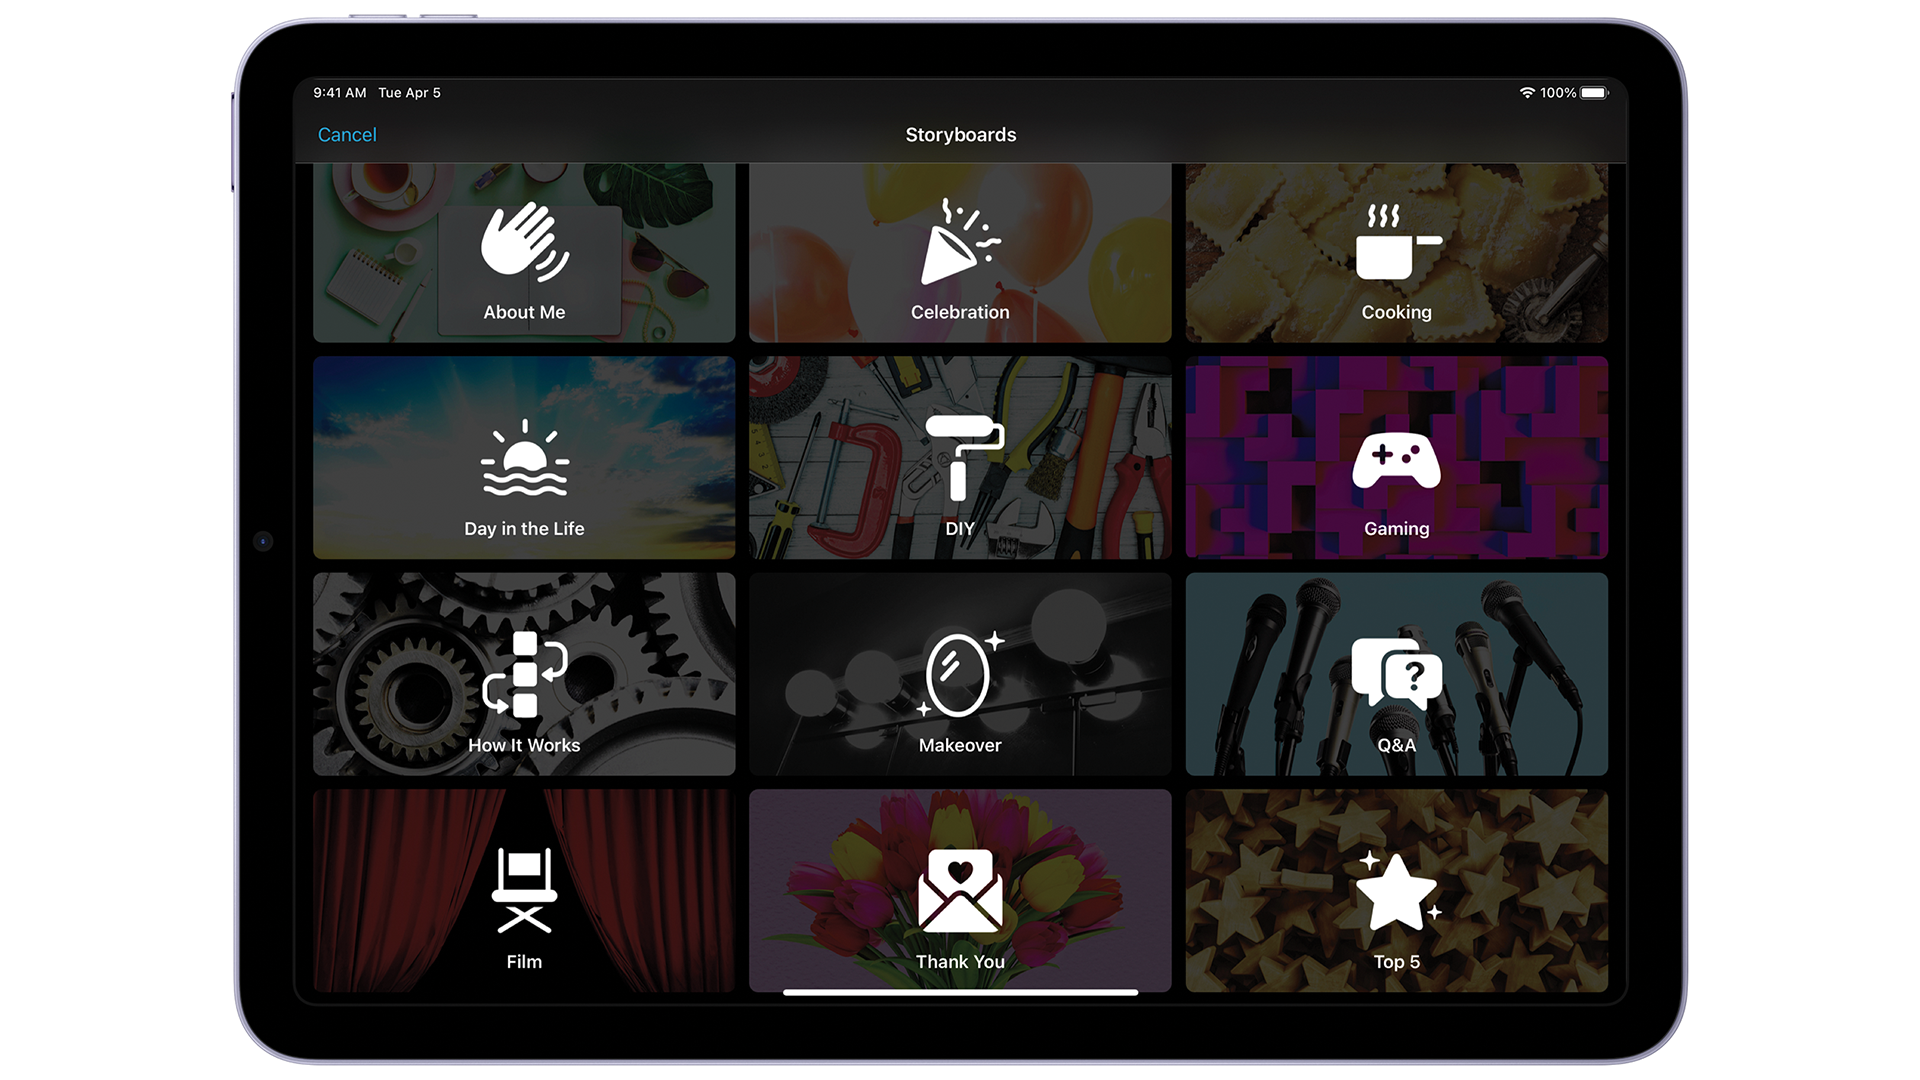Screen dimensions: 1920x1080
Task: Select the Thank You storyboard
Action: pos(960,891)
